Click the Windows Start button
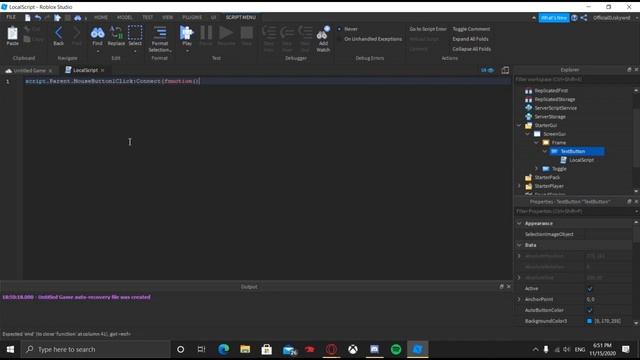 pos(10,349)
